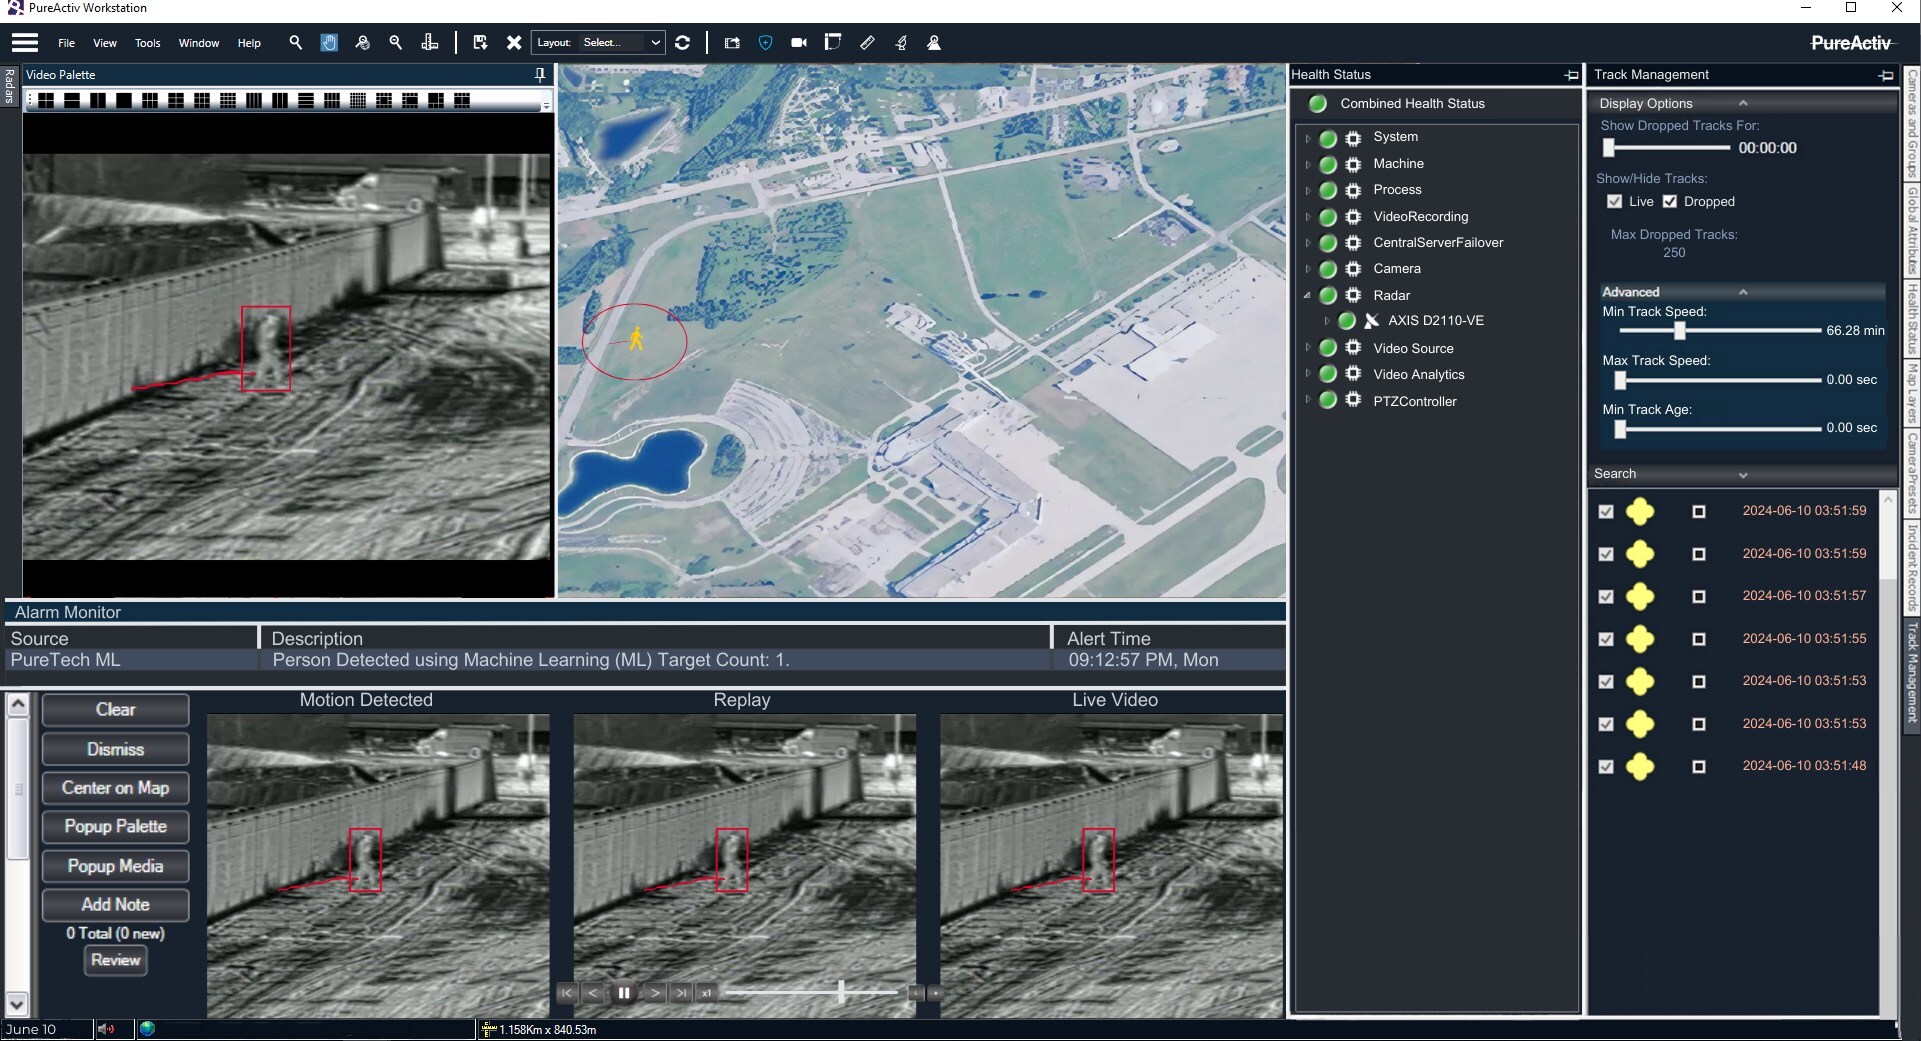Click the Center on Map button
The height and width of the screenshot is (1041, 1921).
tap(115, 788)
